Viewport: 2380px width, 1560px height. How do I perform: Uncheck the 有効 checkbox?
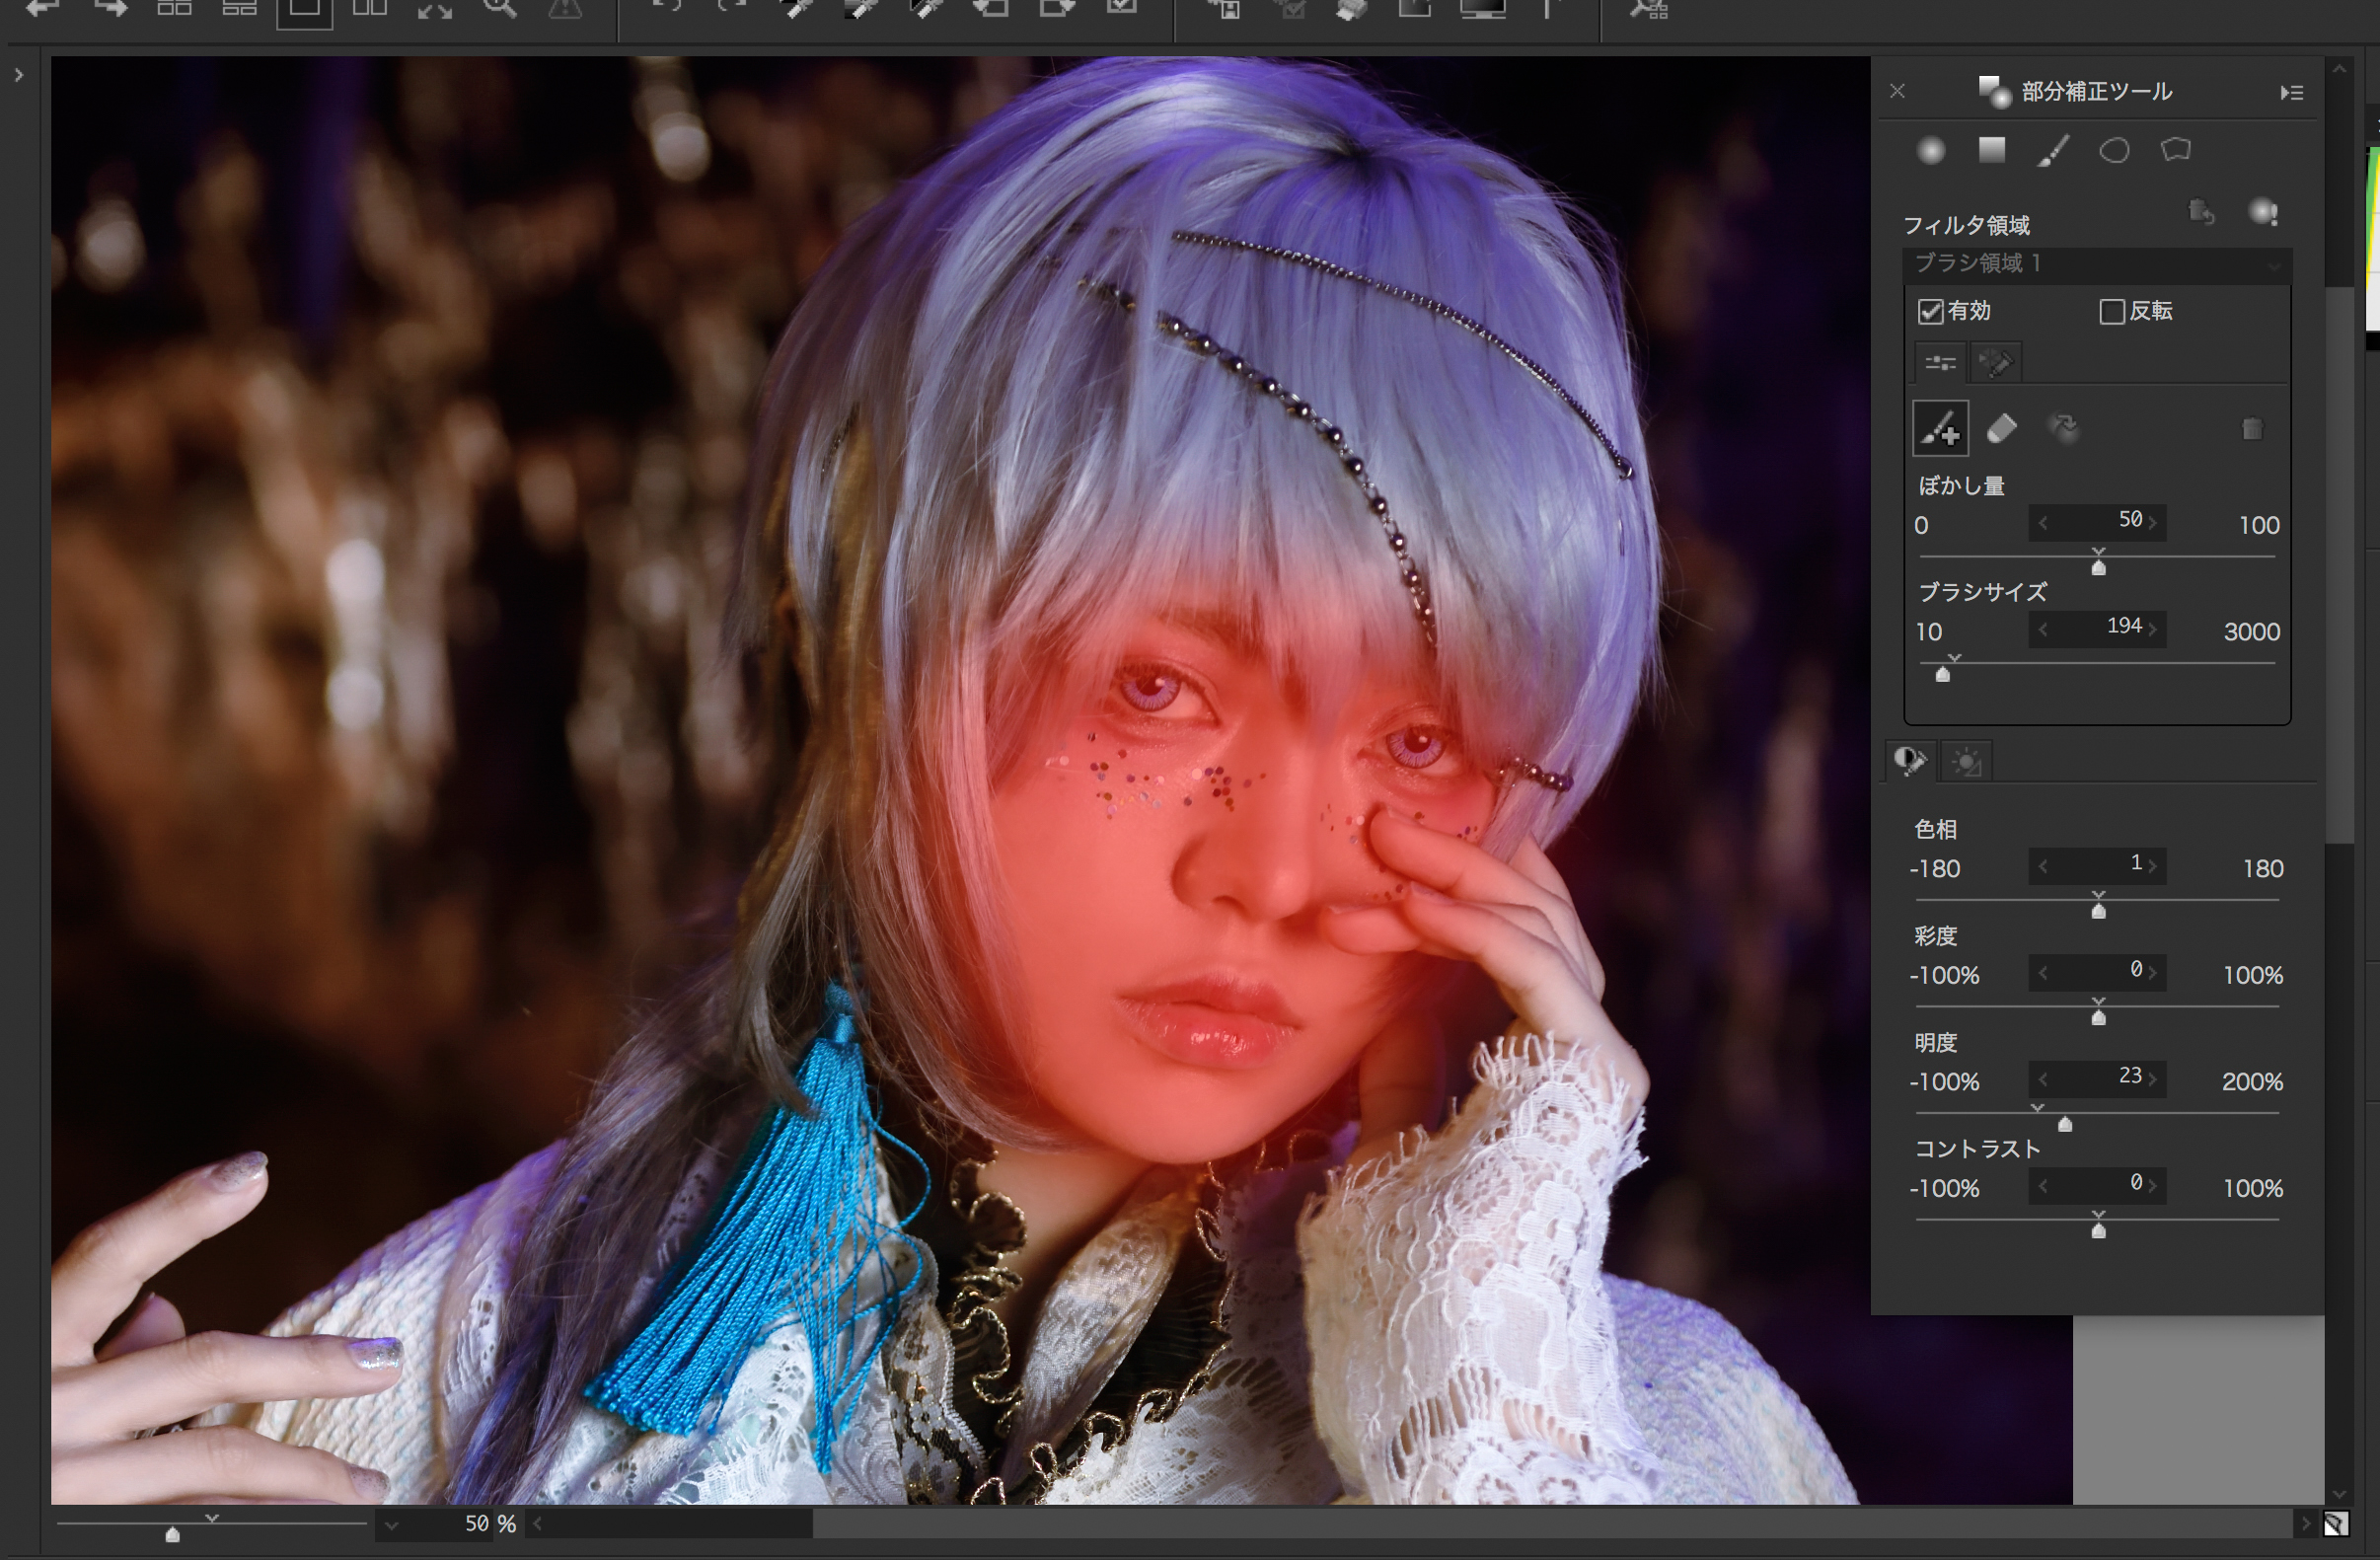click(x=1930, y=312)
